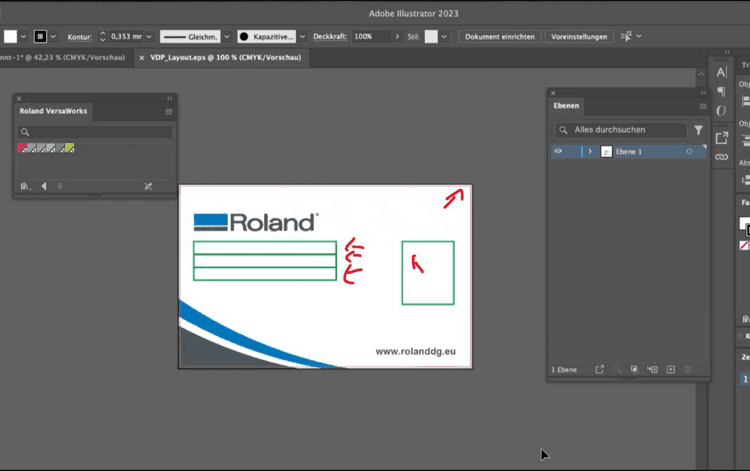Select the Ebene 1 layer name
Viewport: 750px width, 471px height.
click(629, 152)
